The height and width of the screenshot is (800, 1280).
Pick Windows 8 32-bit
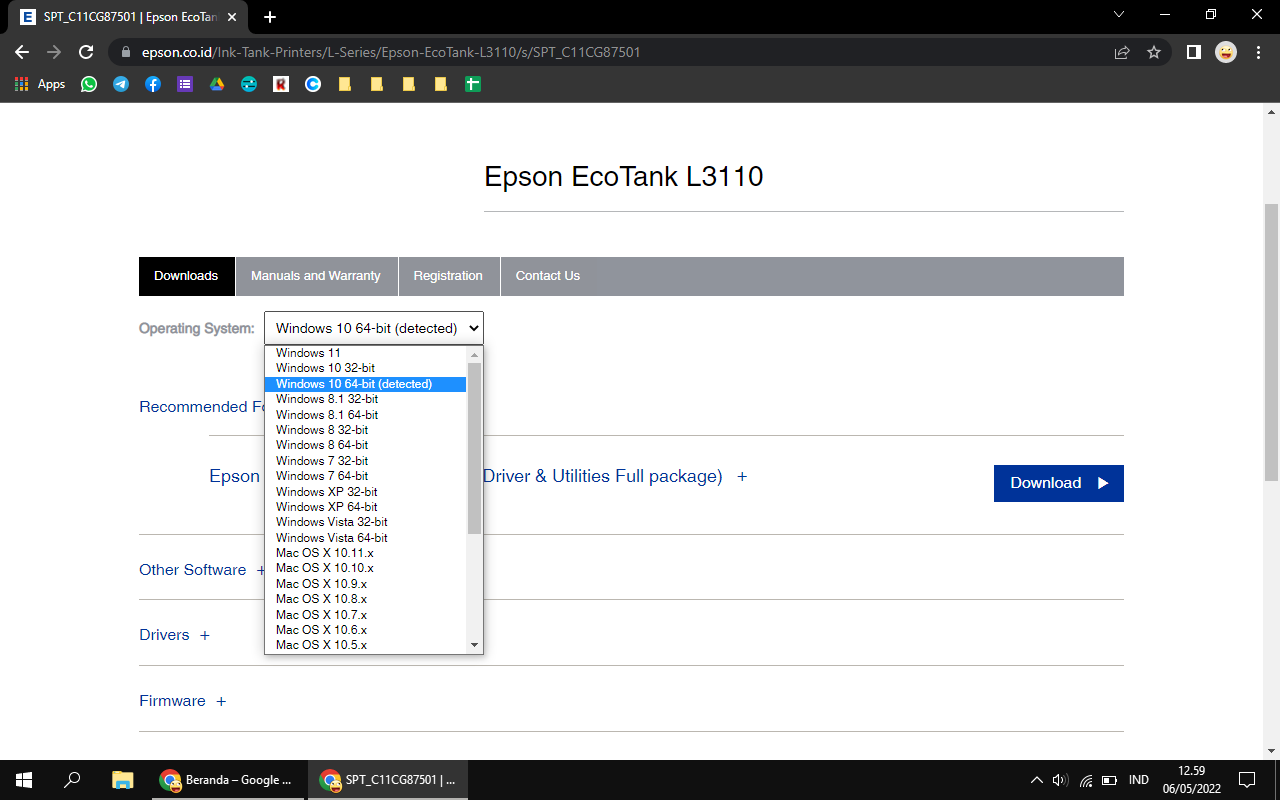366,430
